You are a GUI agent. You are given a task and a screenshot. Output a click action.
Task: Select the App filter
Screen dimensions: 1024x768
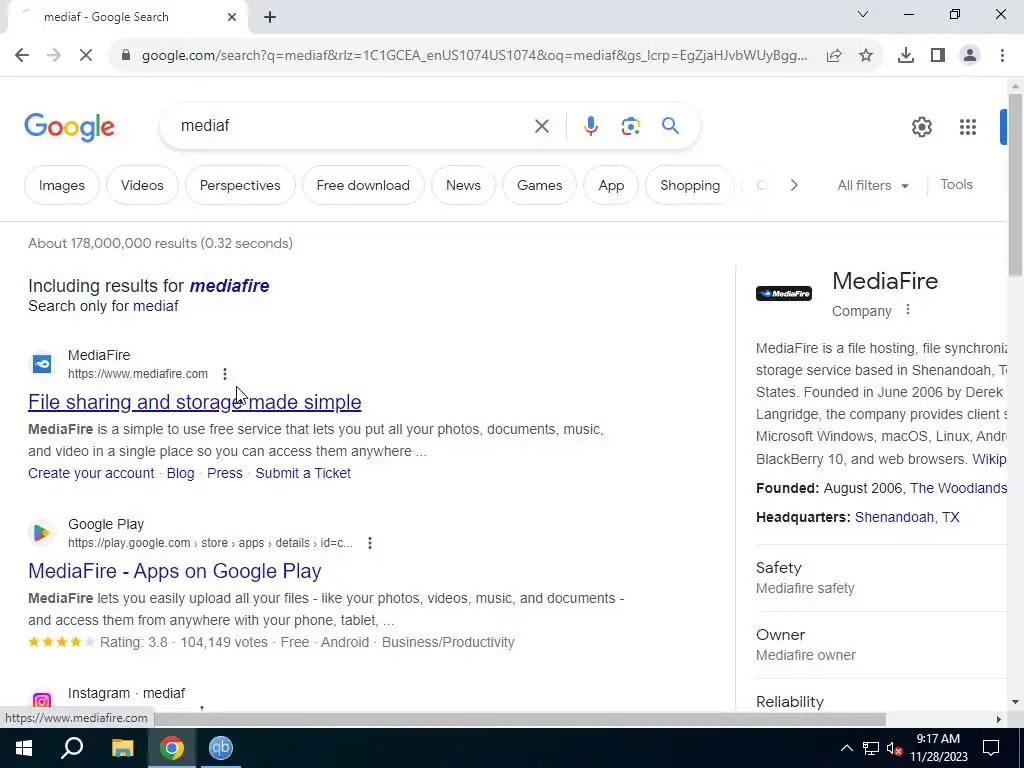click(611, 185)
